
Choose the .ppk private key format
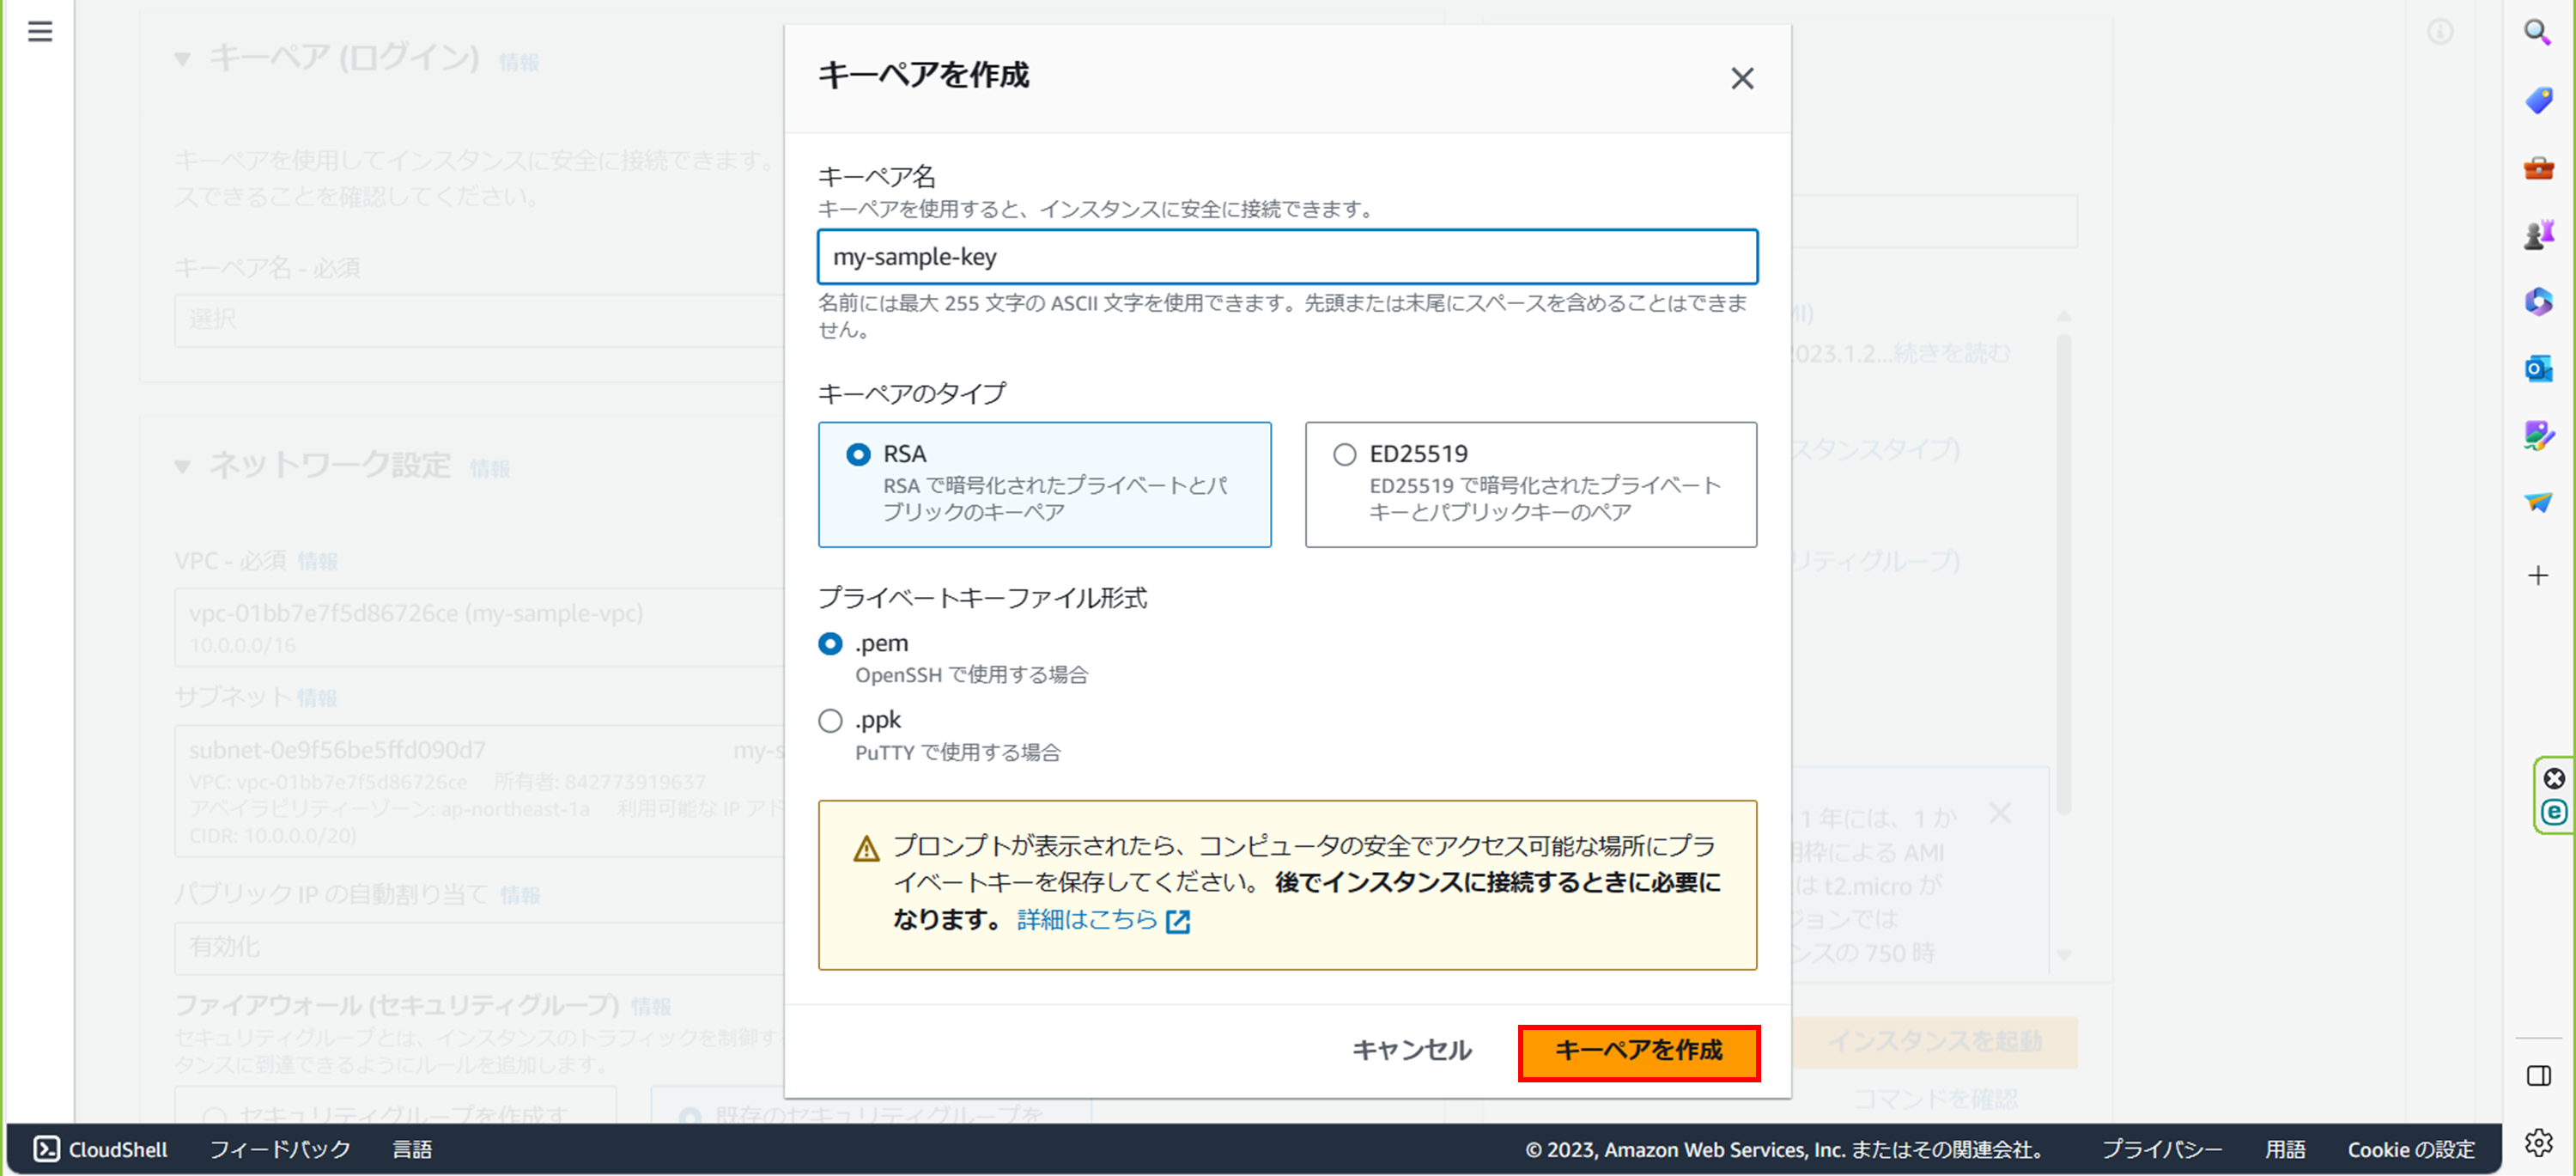coord(830,721)
